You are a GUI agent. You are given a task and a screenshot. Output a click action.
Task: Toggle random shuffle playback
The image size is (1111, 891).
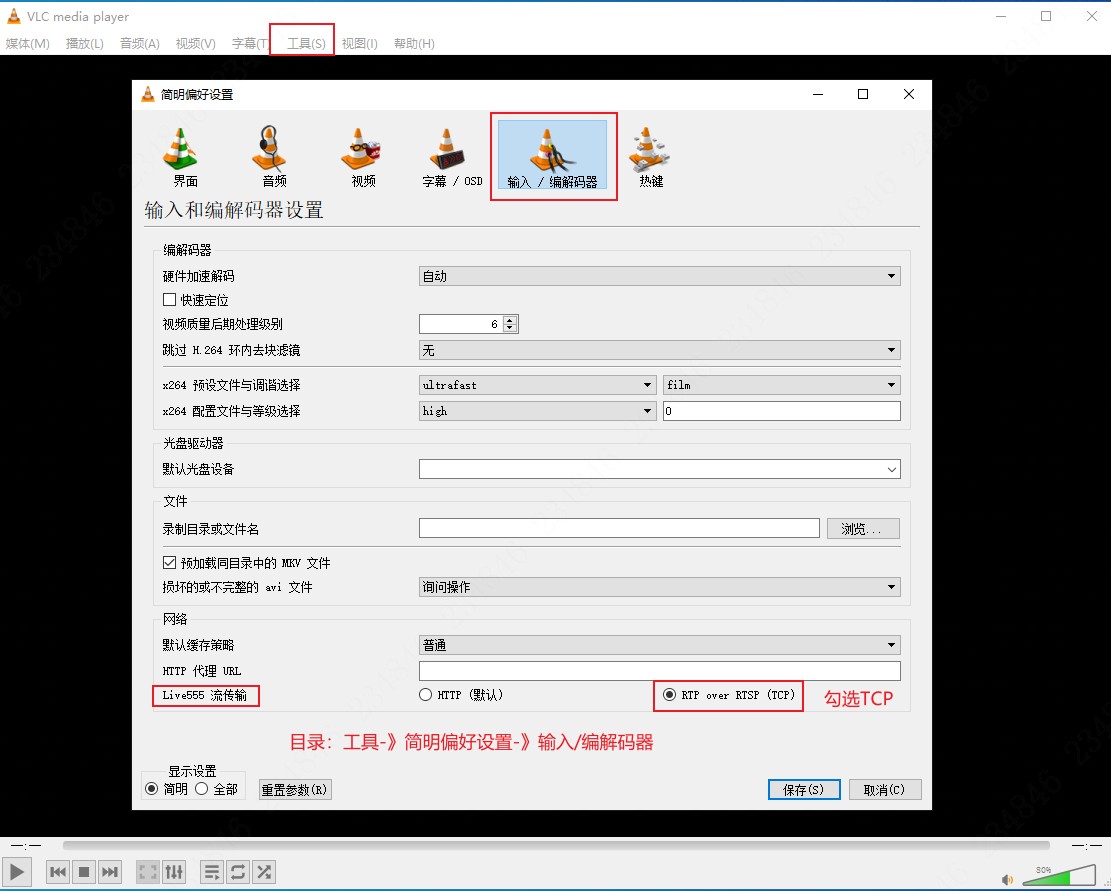tap(264, 872)
